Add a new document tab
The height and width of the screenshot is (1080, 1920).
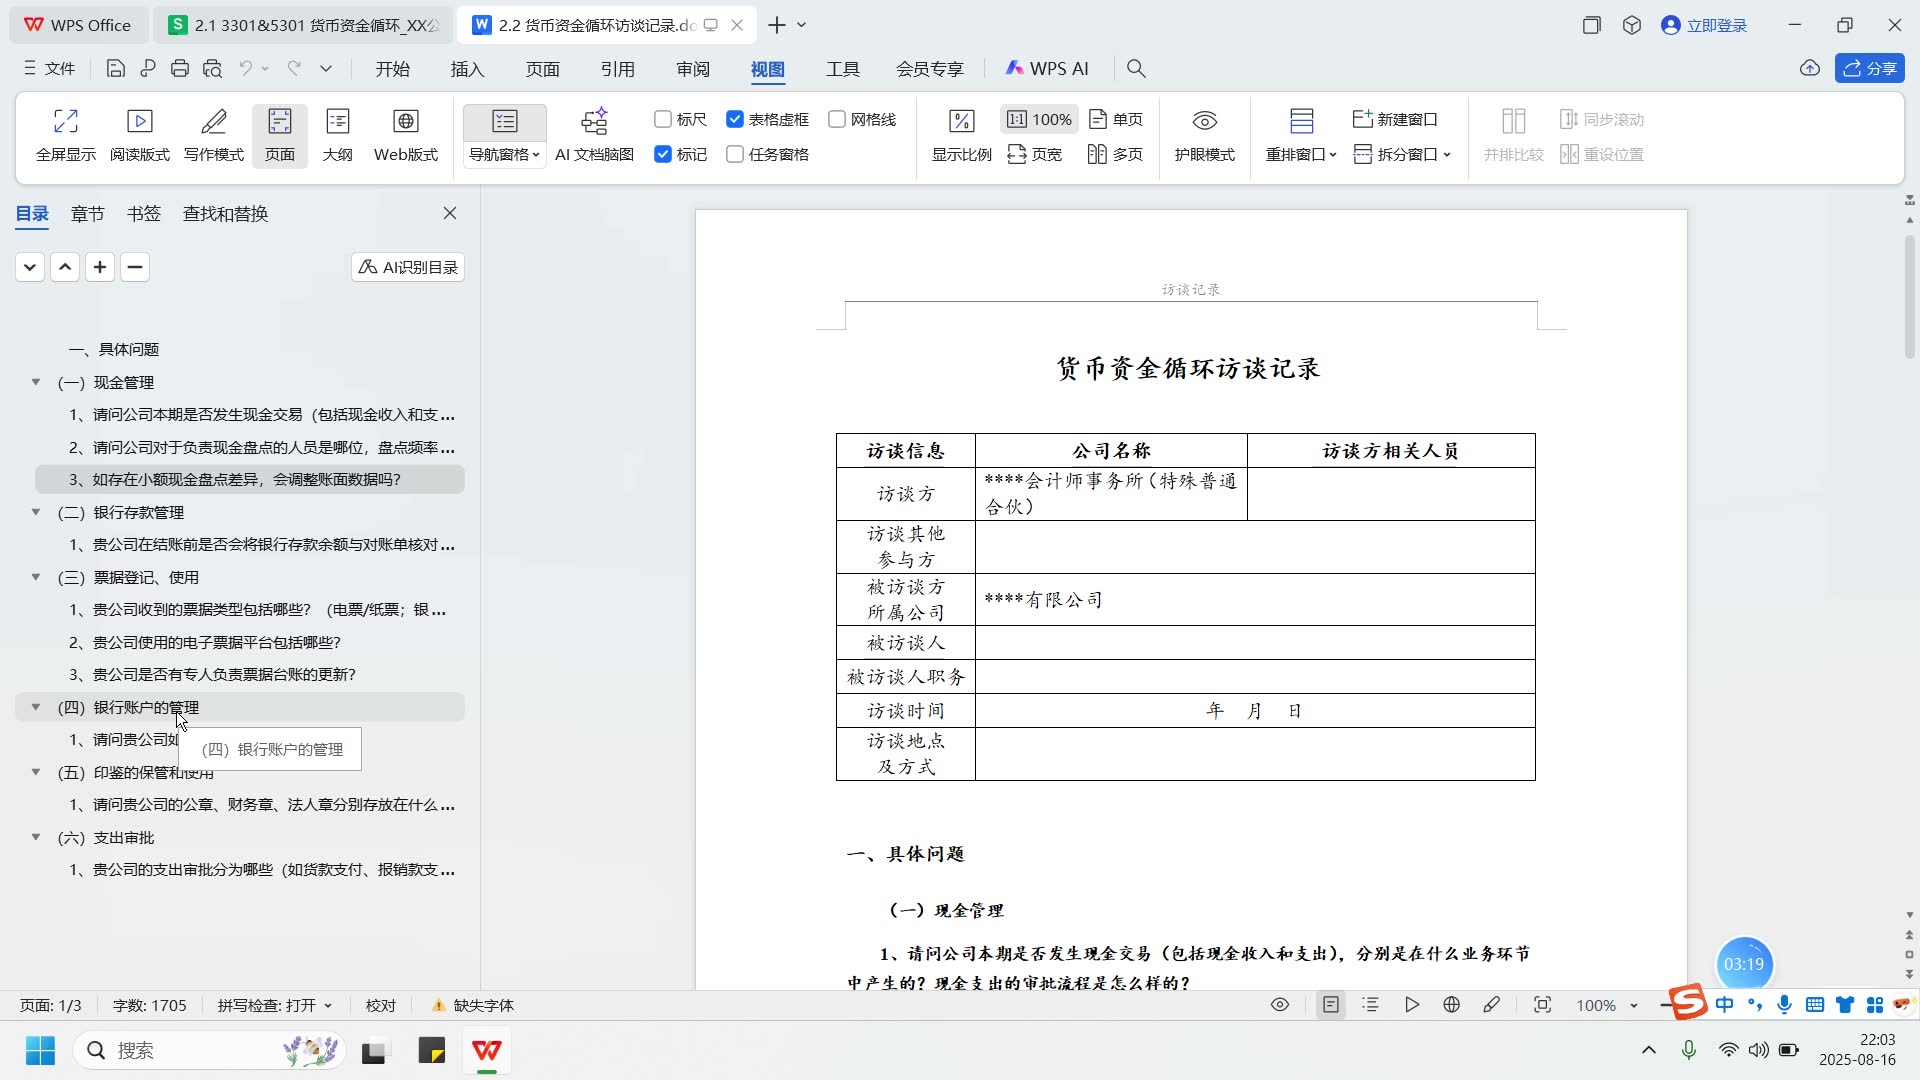[x=776, y=25]
